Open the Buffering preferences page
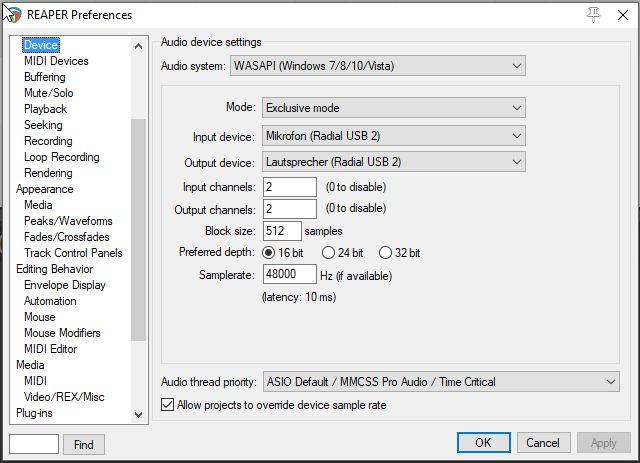The width and height of the screenshot is (640, 463). [x=45, y=77]
